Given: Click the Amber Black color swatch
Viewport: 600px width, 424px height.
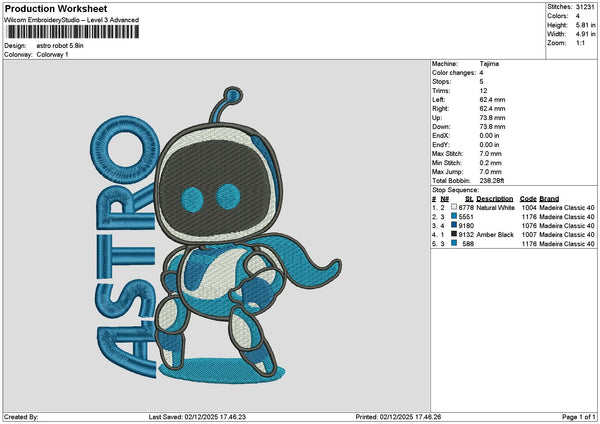Looking at the screenshot, I should point(453,235).
